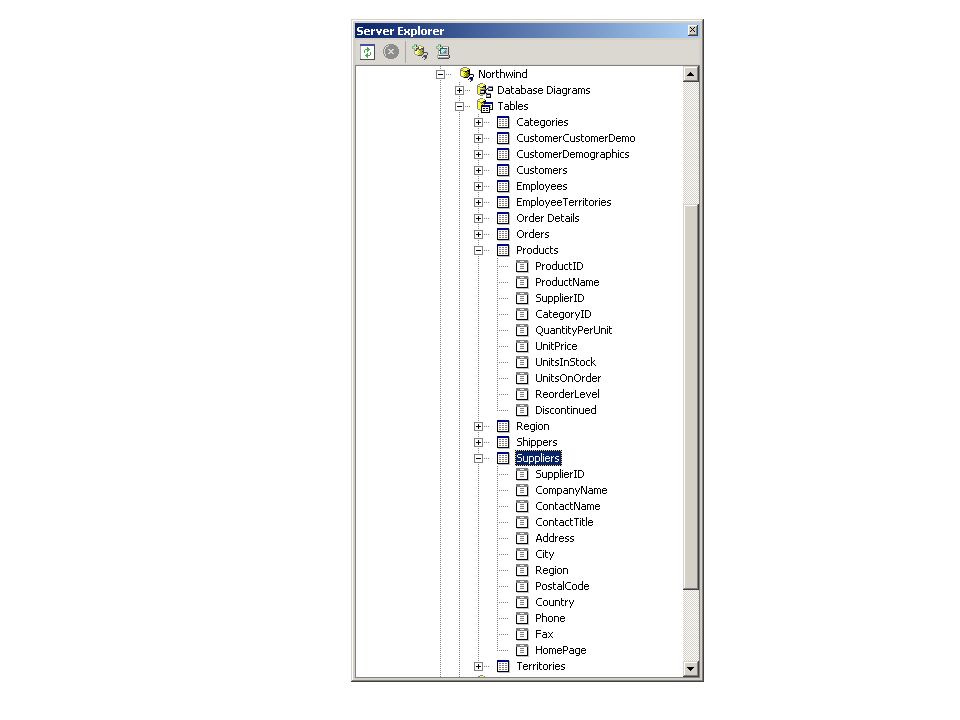Image resolution: width=960 pixels, height=720 pixels.
Task: Expand the CustomerDemographics table
Action: 478,154
